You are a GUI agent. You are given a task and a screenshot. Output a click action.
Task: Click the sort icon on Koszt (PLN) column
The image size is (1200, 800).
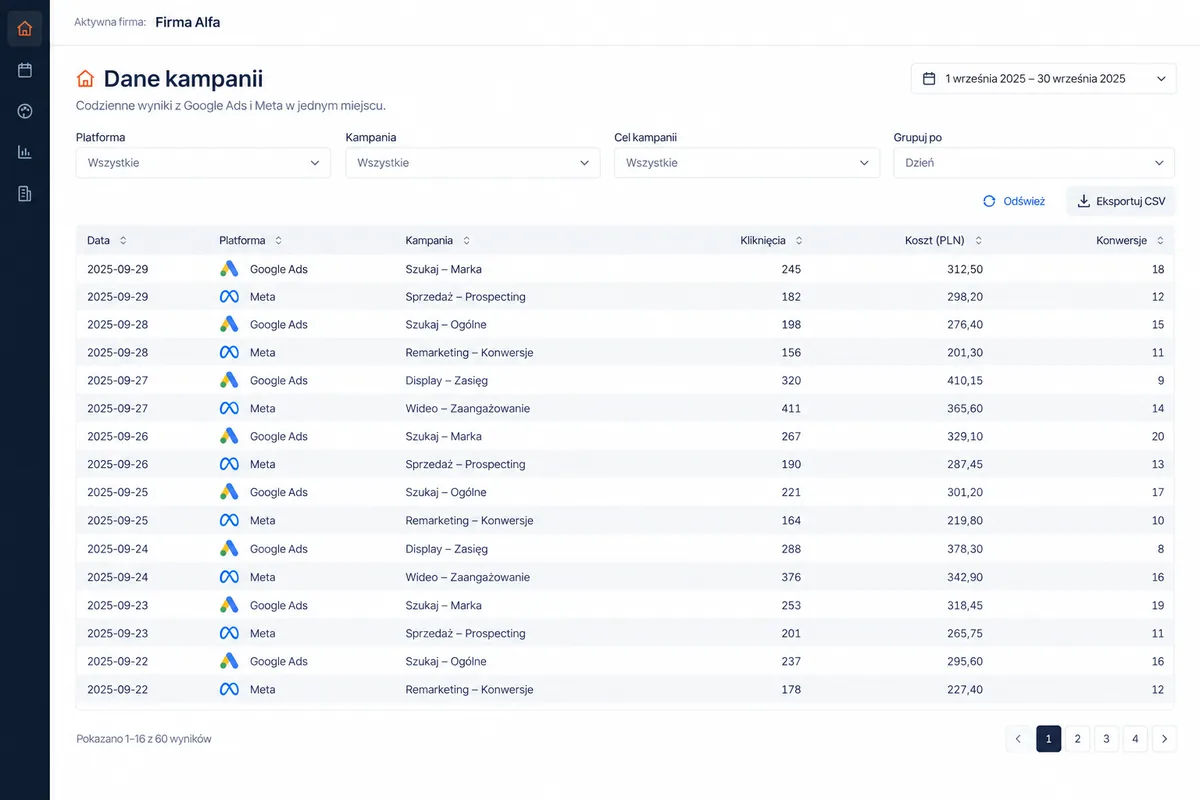(x=978, y=240)
